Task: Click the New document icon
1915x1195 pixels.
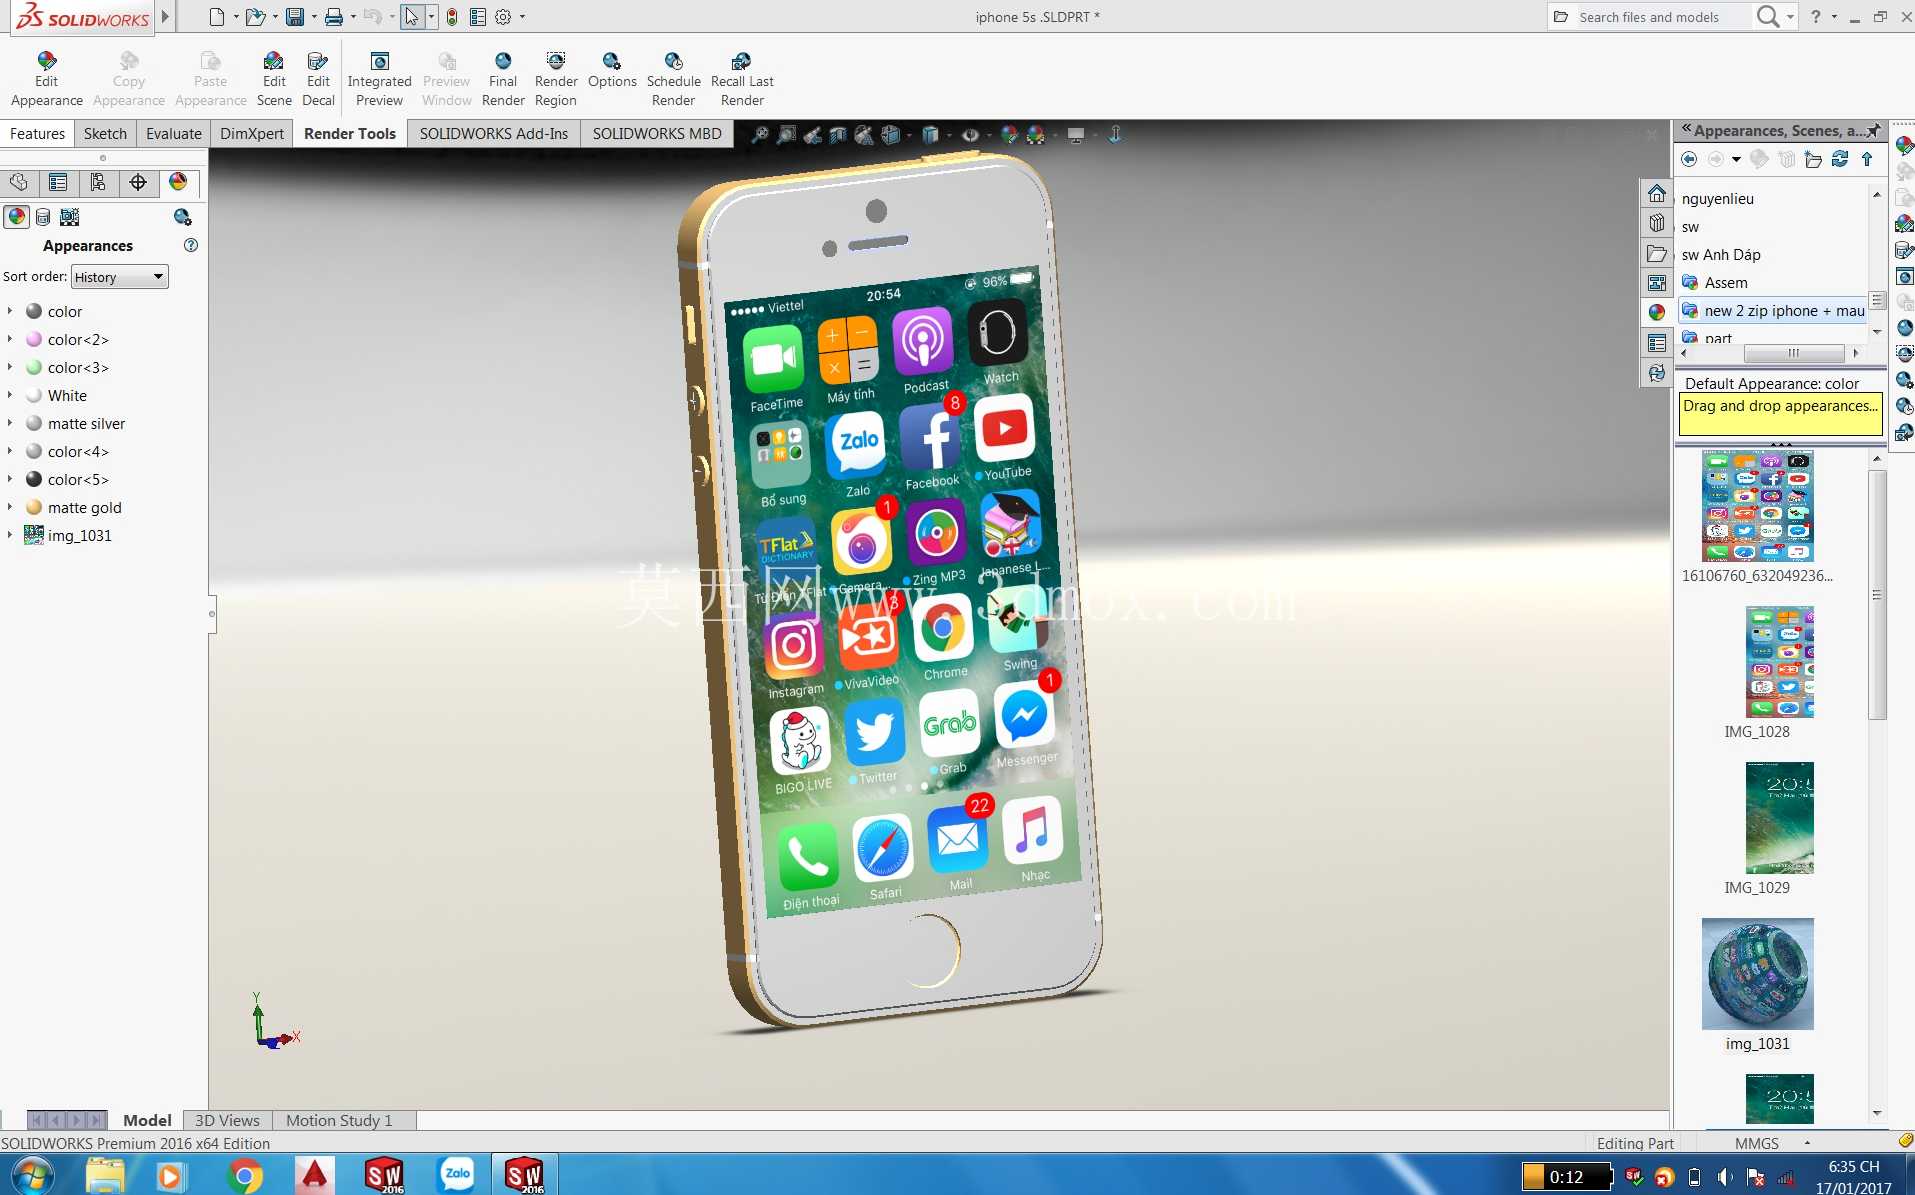Action: click(x=217, y=17)
